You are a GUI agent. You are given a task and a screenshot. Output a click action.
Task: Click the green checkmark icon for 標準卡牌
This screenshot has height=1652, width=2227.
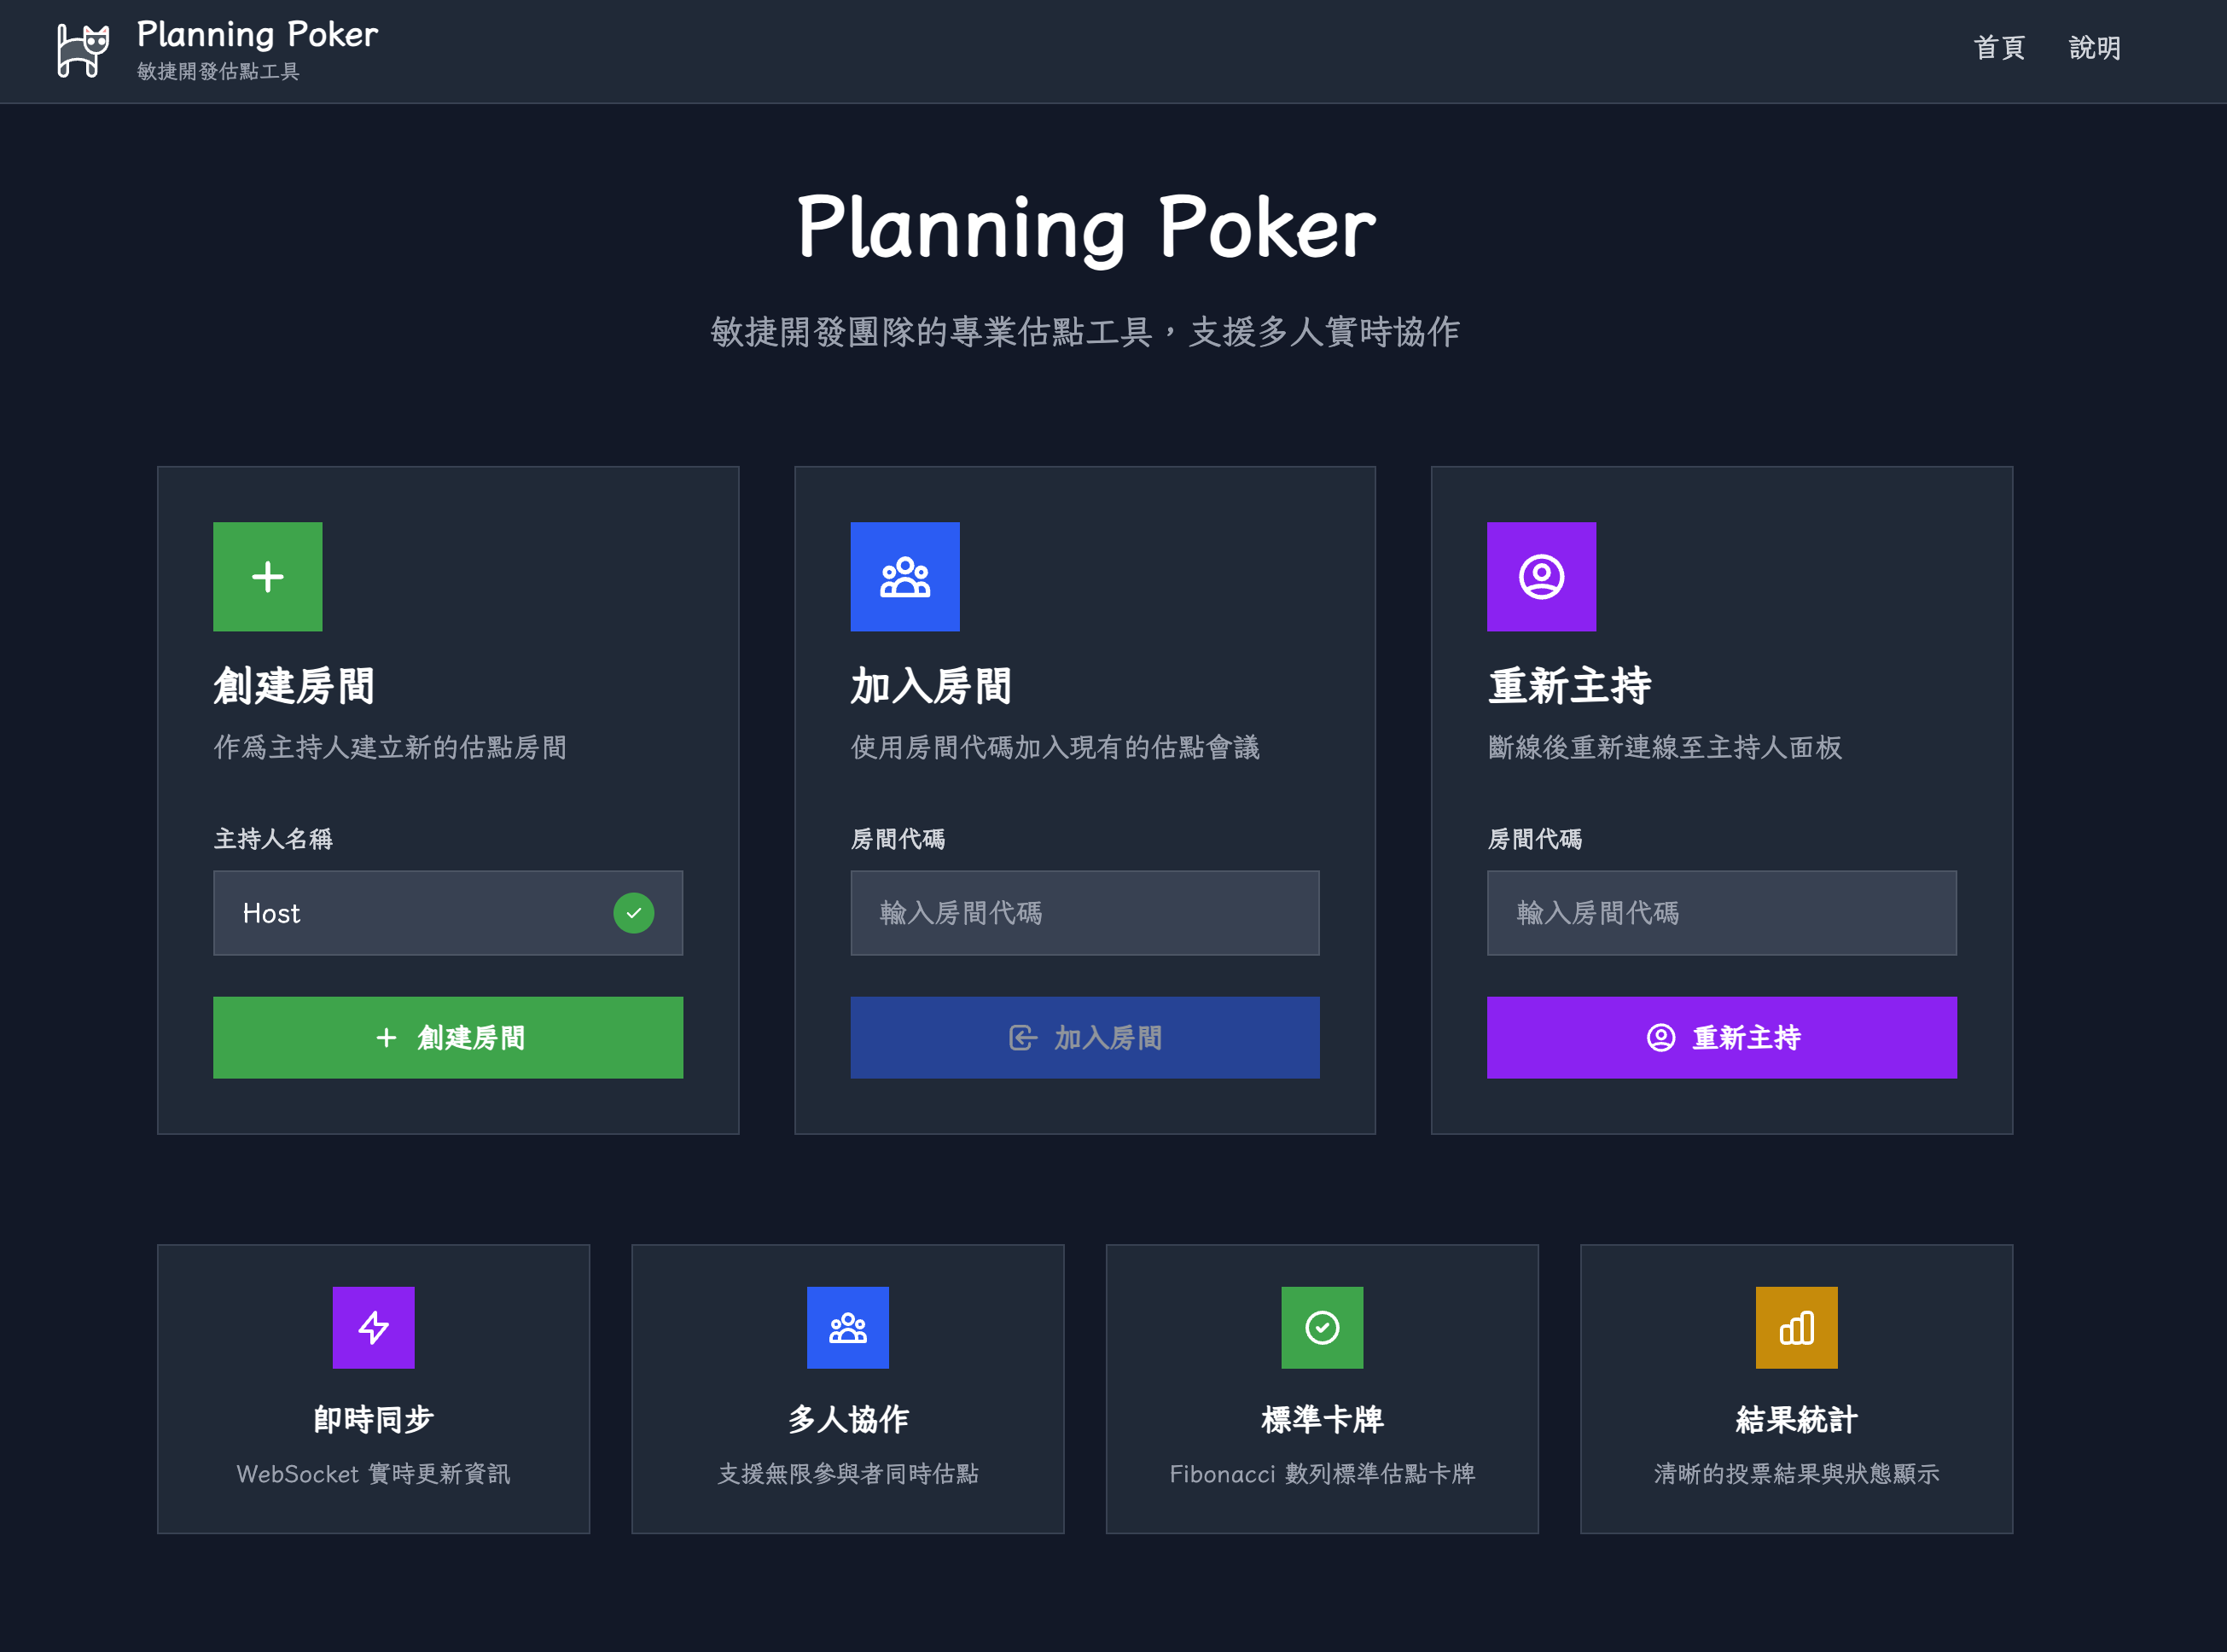pyautogui.click(x=1321, y=1327)
